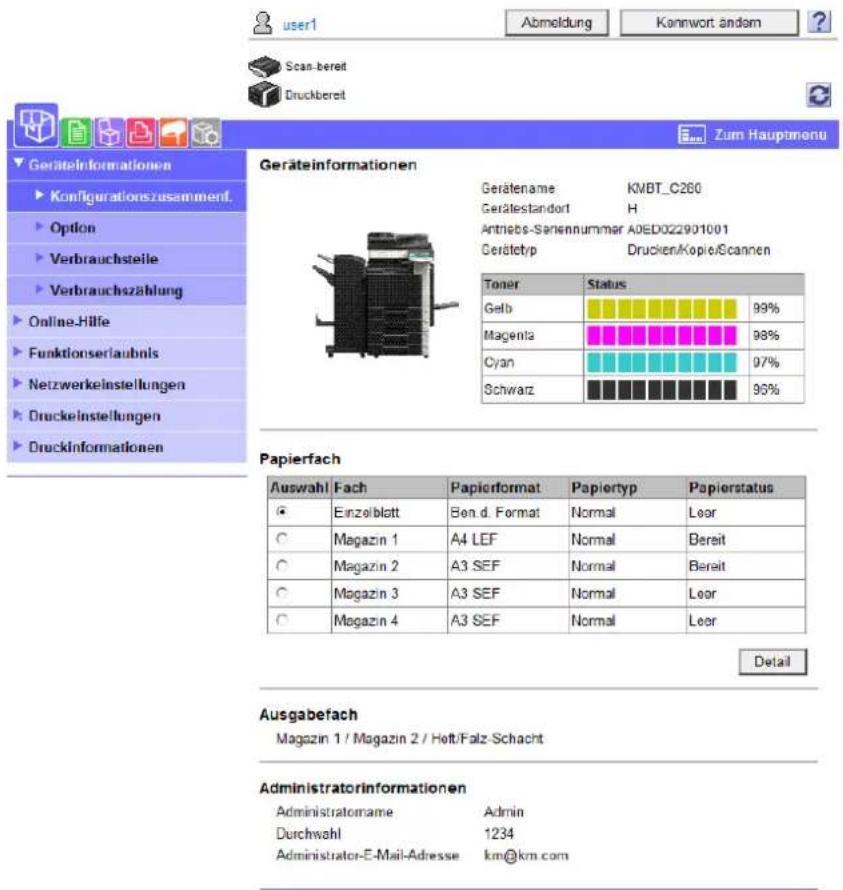Viewport: 843px width, 890px height.
Task: Click the Abmeldung button
Action: point(556,23)
